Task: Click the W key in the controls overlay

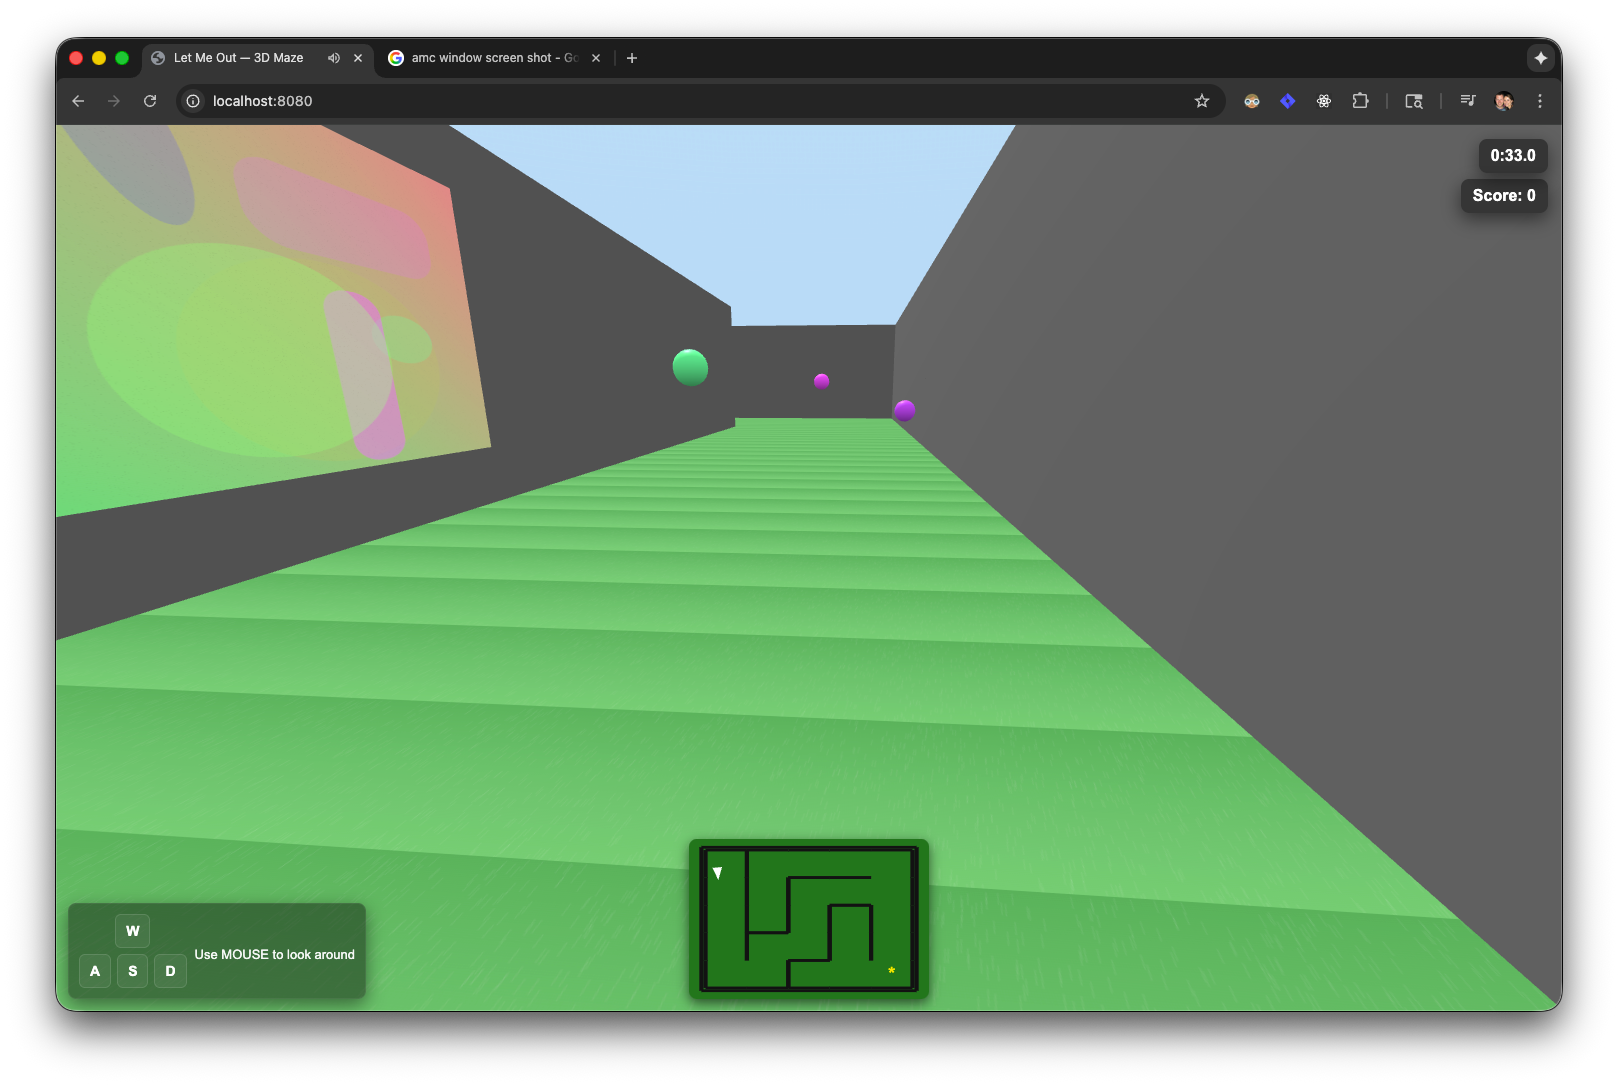Action: click(132, 931)
